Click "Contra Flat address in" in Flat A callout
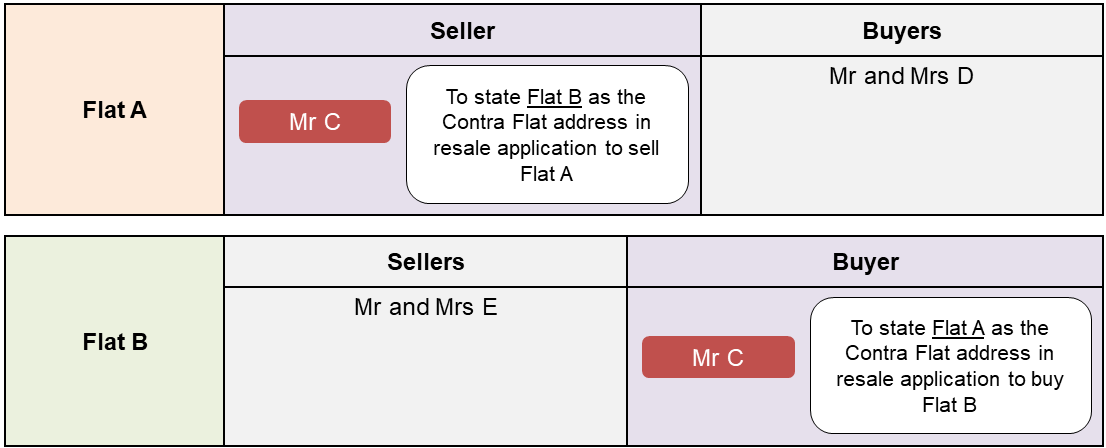Screen dimensions: 1106x448 point(547,123)
